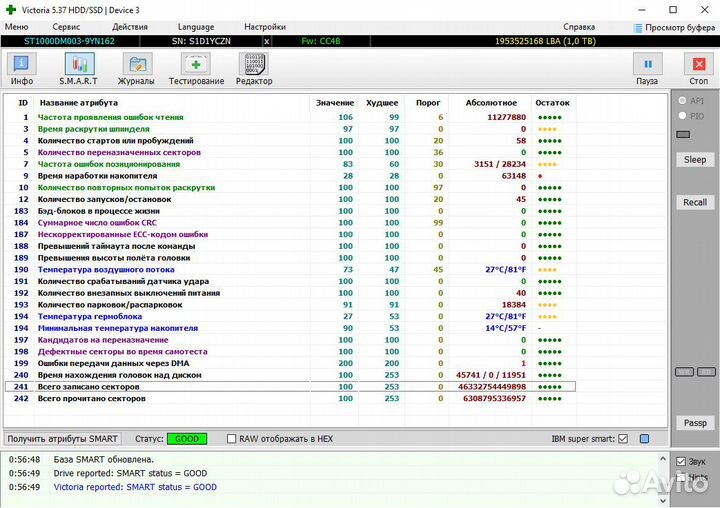
Task: Enable RAW отображать в HEX checkbox
Action: (232, 439)
